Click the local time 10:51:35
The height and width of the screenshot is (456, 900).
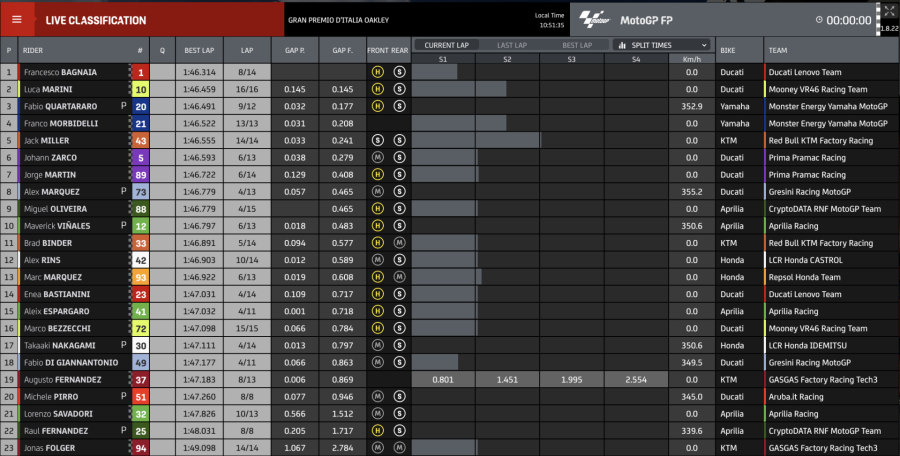point(552,25)
